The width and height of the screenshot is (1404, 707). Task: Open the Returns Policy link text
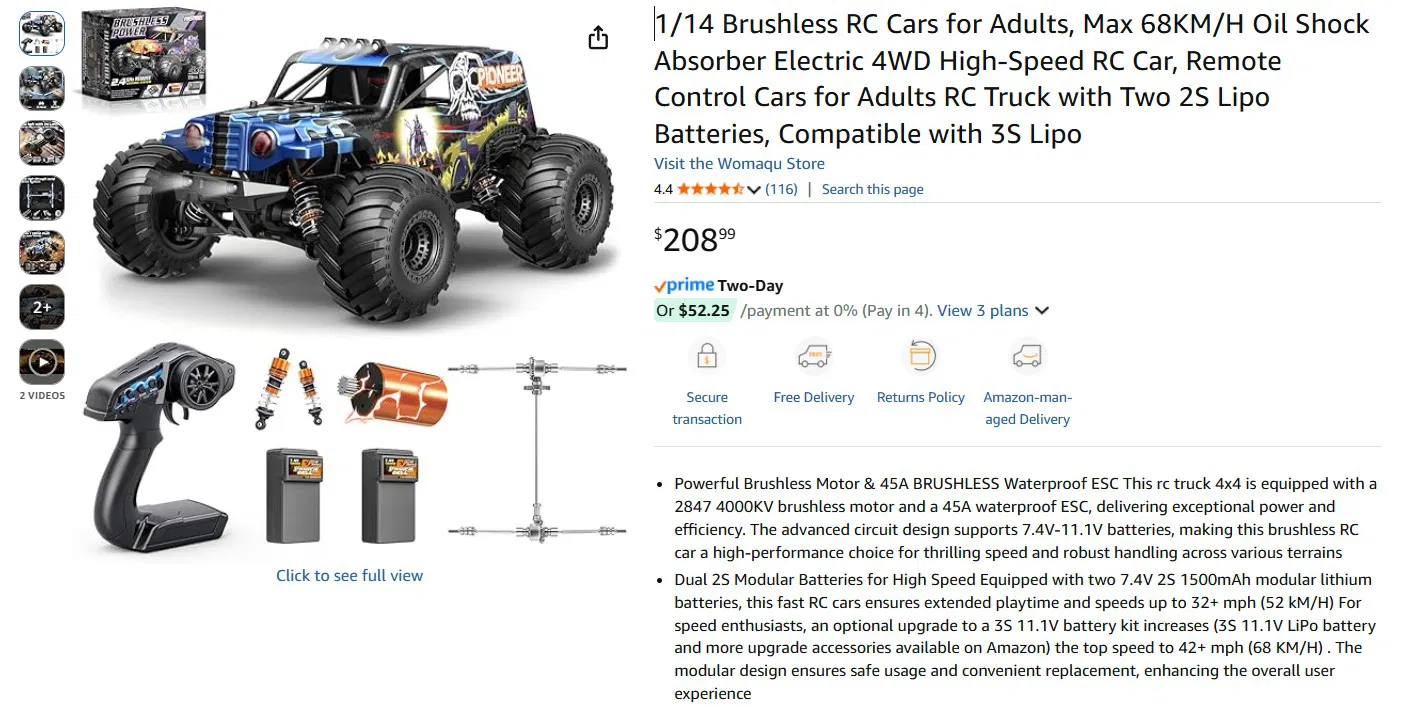coord(920,398)
